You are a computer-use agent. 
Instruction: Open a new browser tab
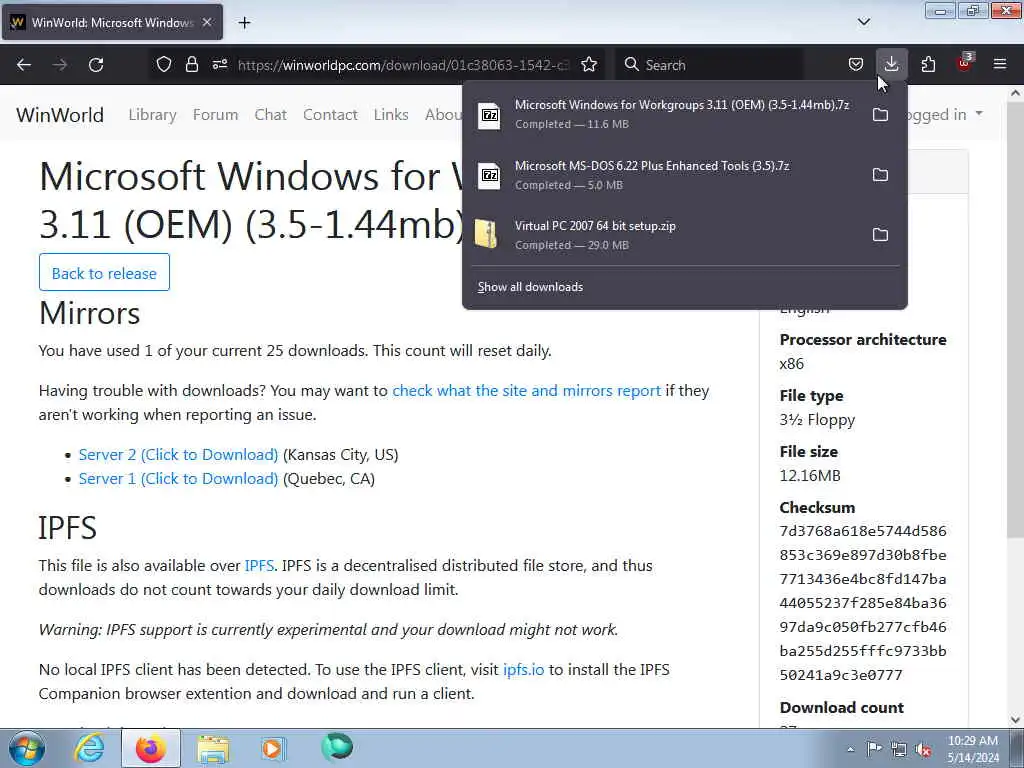tap(244, 23)
